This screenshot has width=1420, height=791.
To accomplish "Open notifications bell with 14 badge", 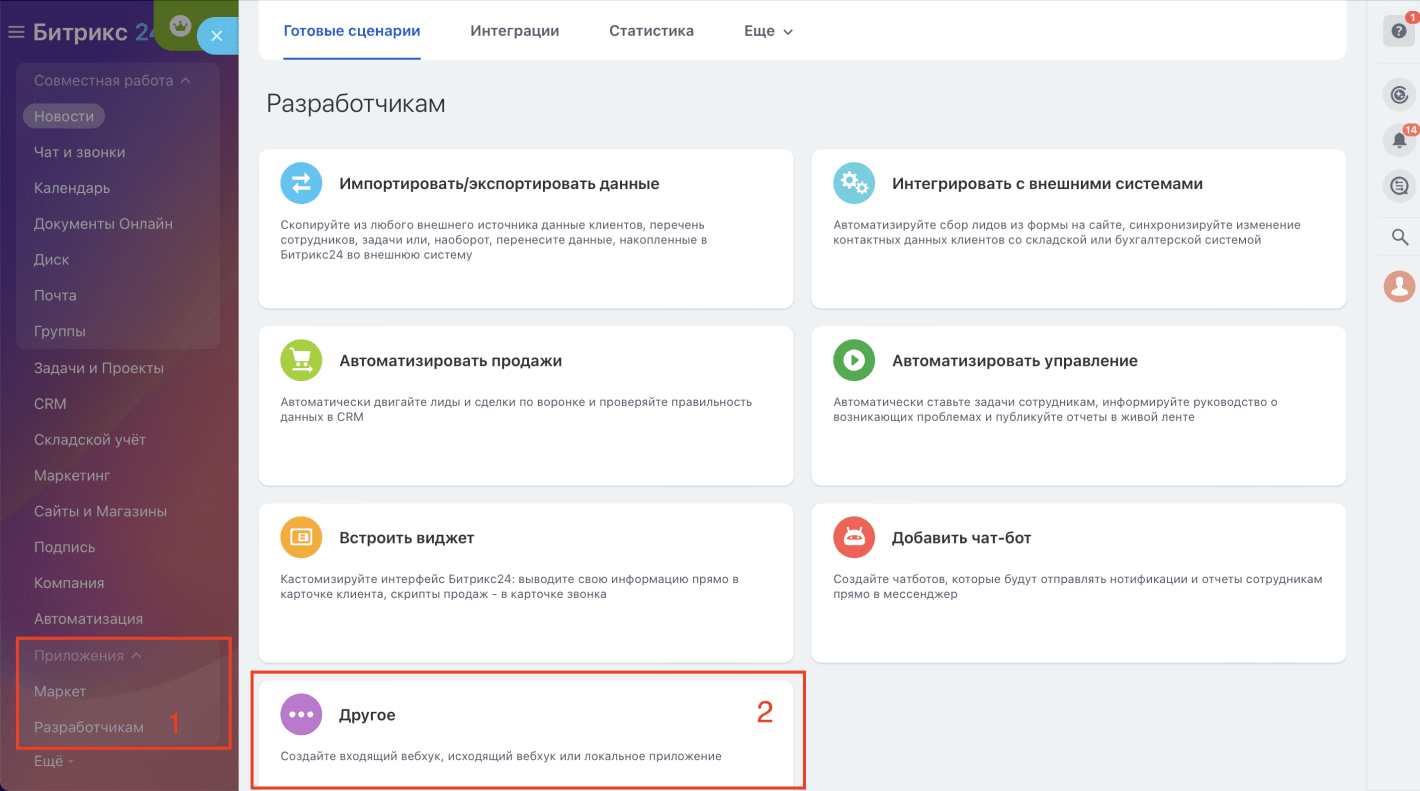I will coord(1399,141).
